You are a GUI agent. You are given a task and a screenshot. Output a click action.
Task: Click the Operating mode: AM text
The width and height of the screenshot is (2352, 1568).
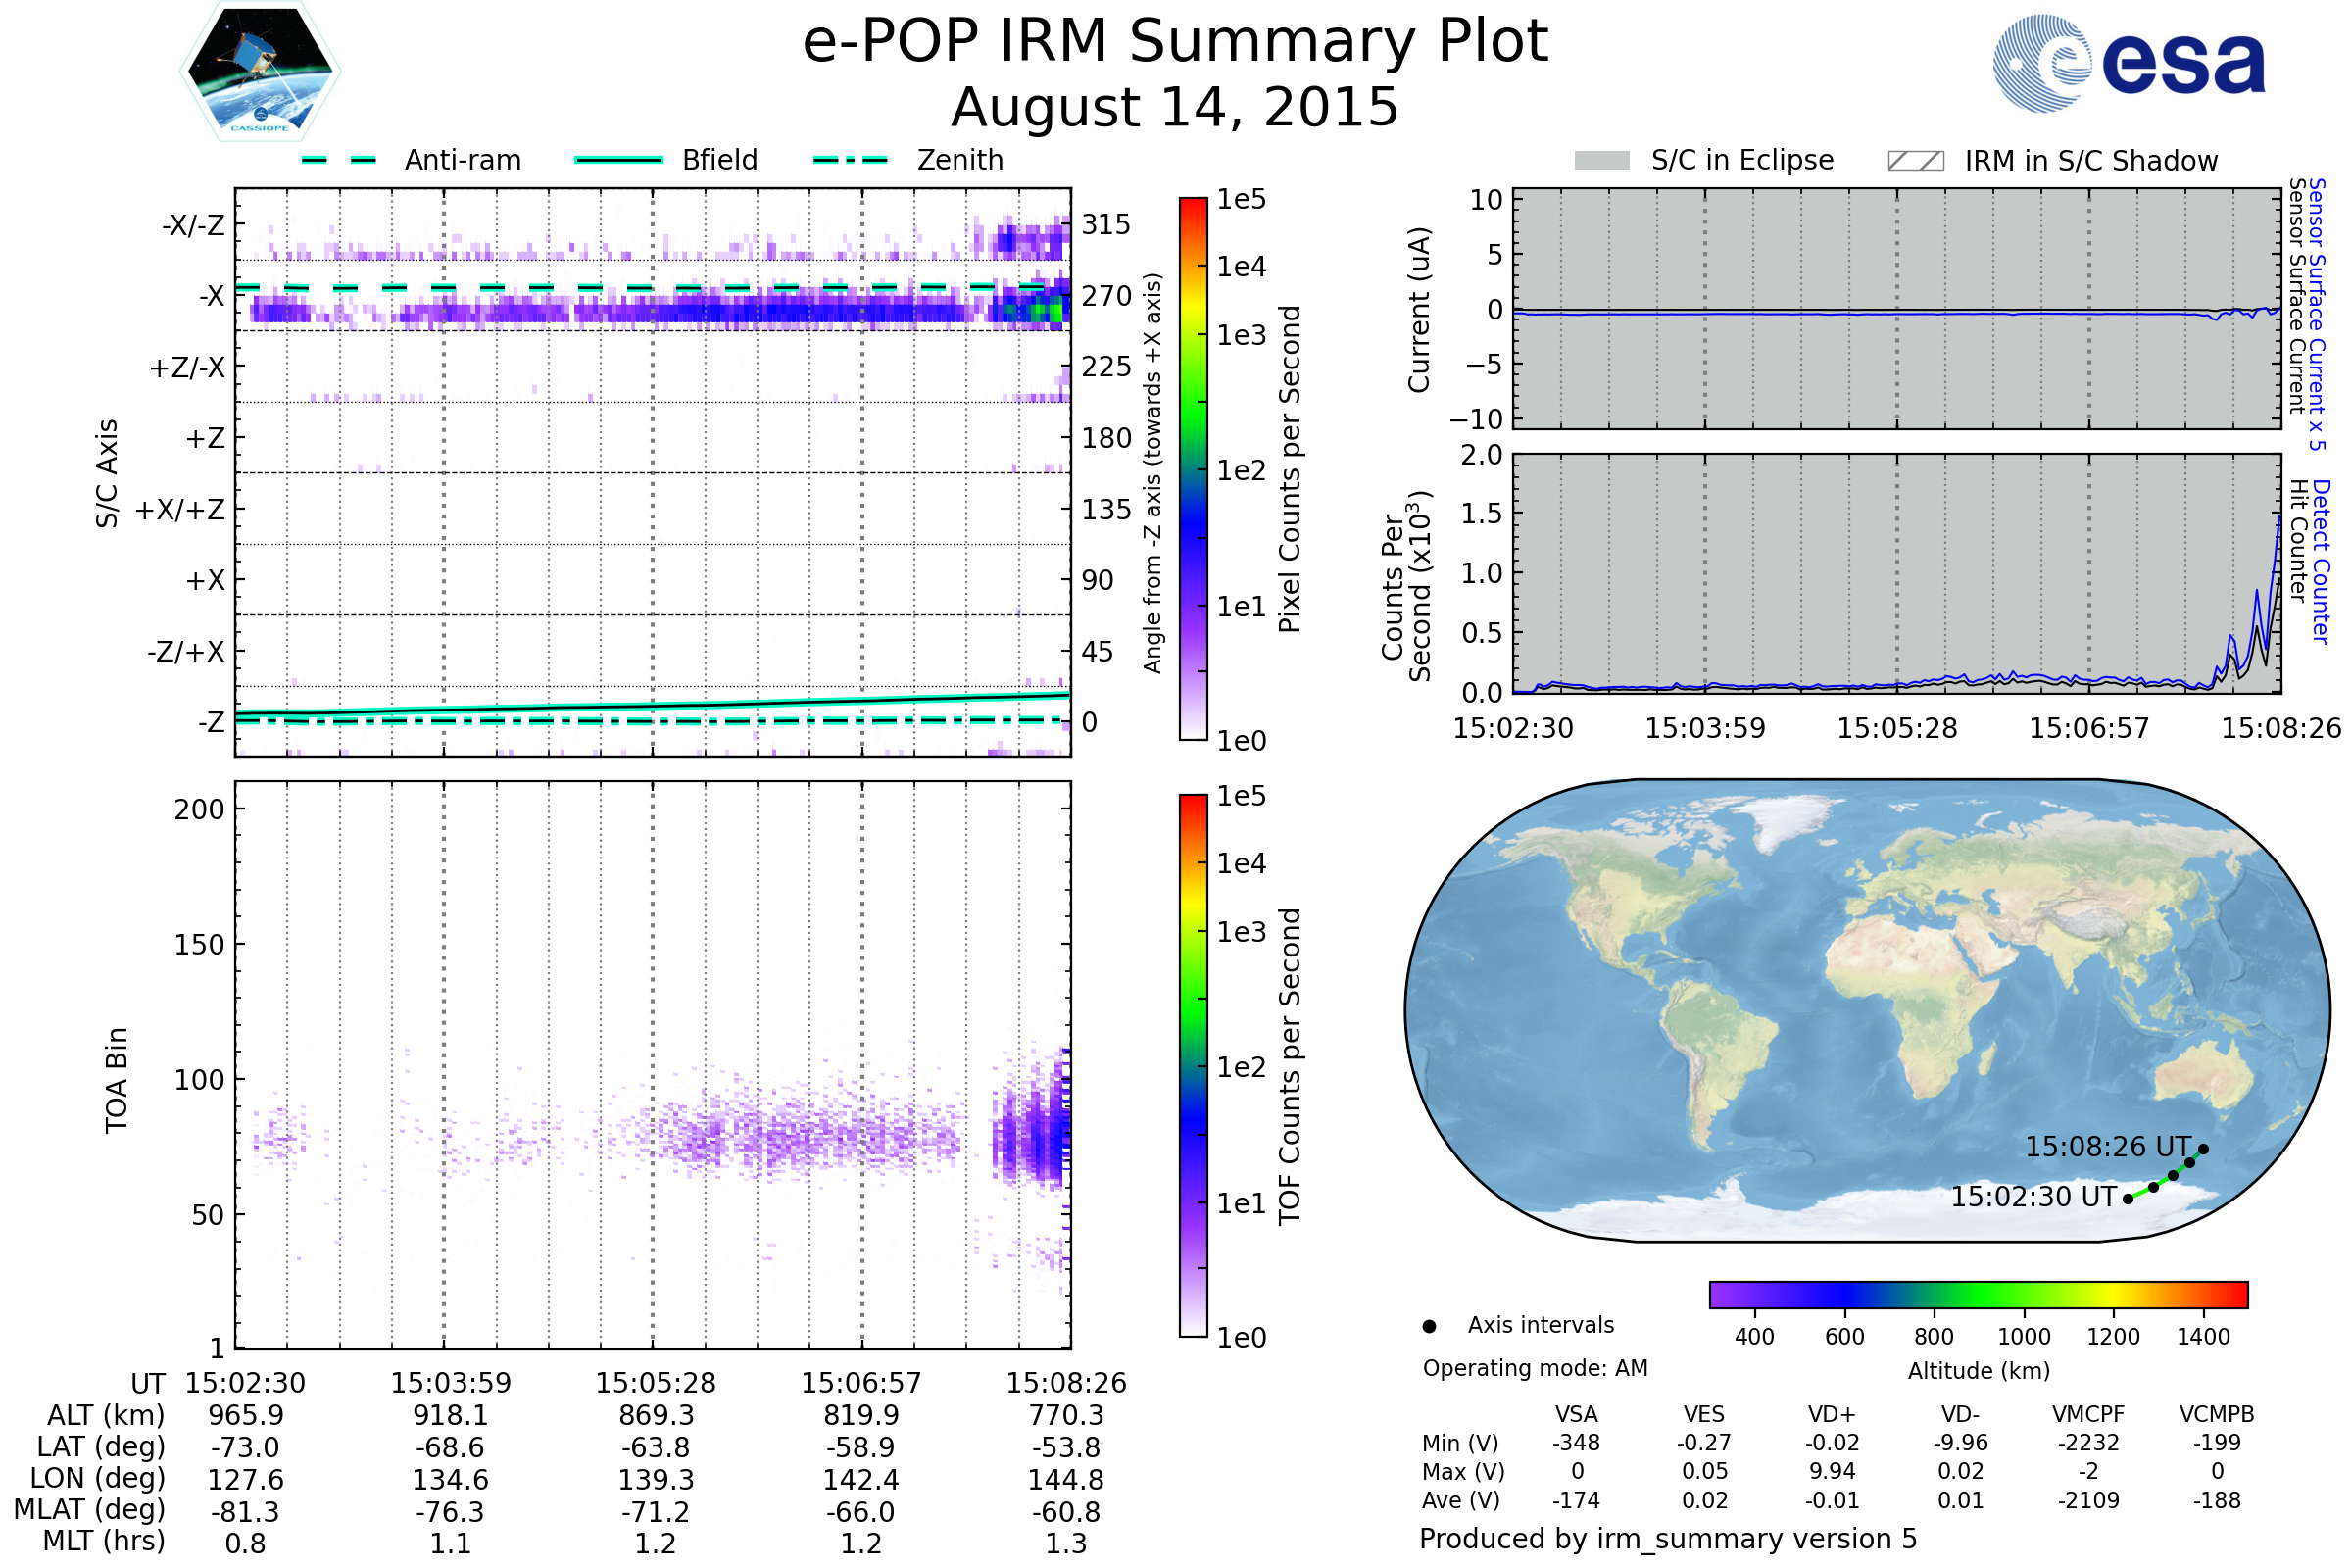pyautogui.click(x=1535, y=1368)
